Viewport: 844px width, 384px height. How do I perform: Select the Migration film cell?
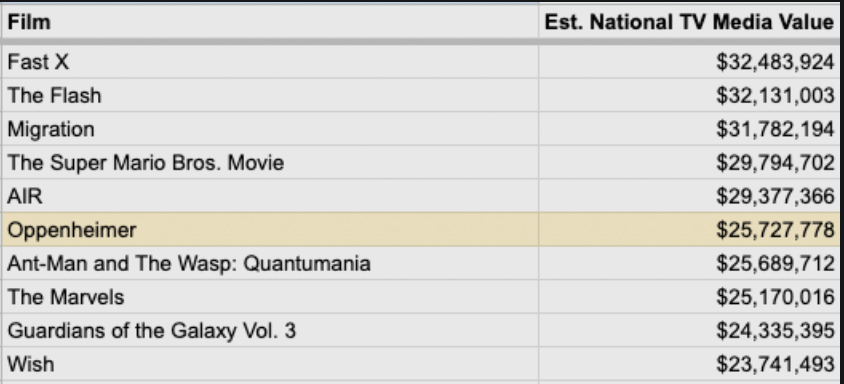click(269, 129)
